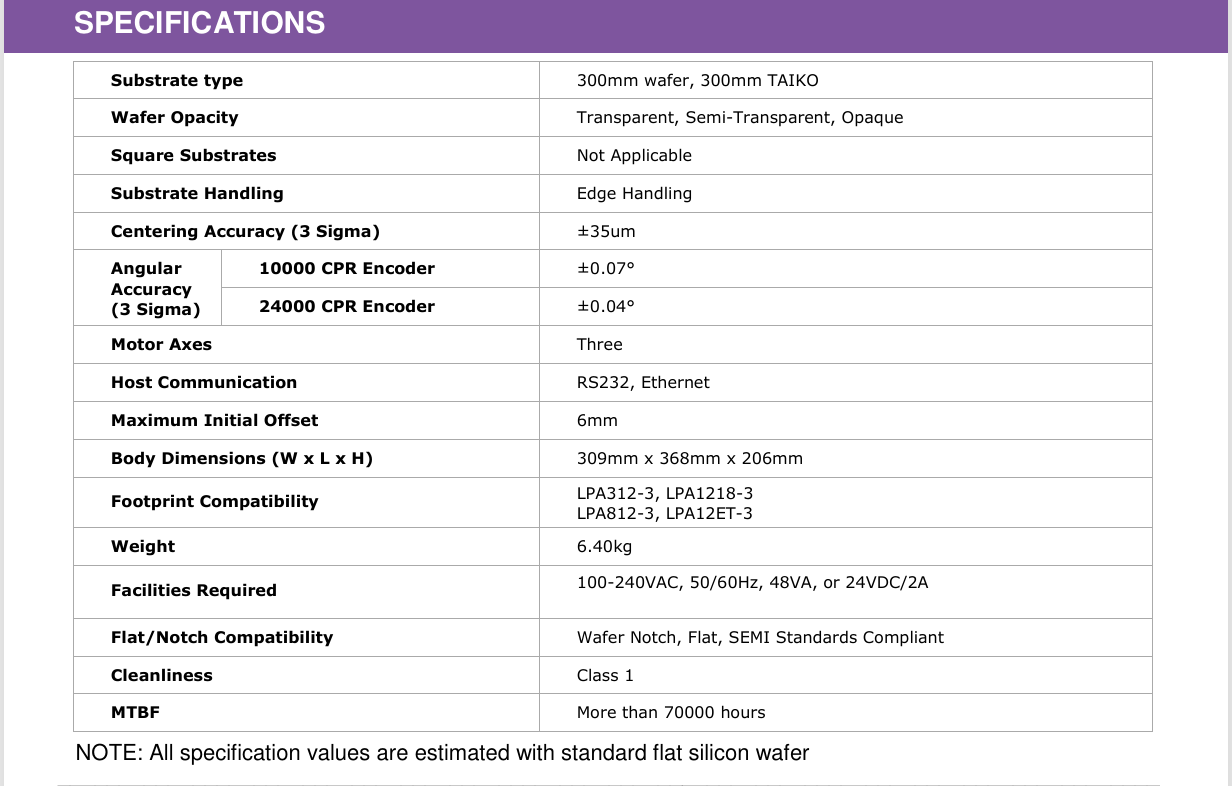Click the NOTE text below the table
The height and width of the screenshot is (786, 1232).
coord(443,753)
